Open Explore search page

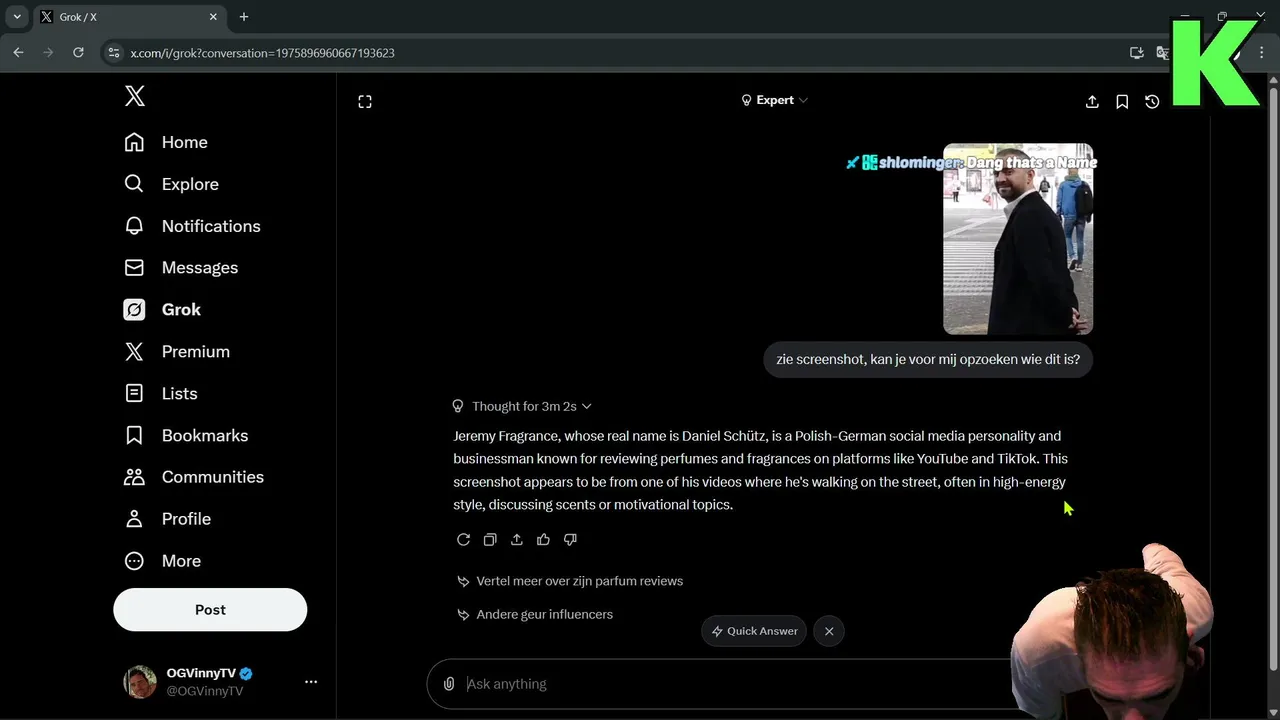click(171, 184)
